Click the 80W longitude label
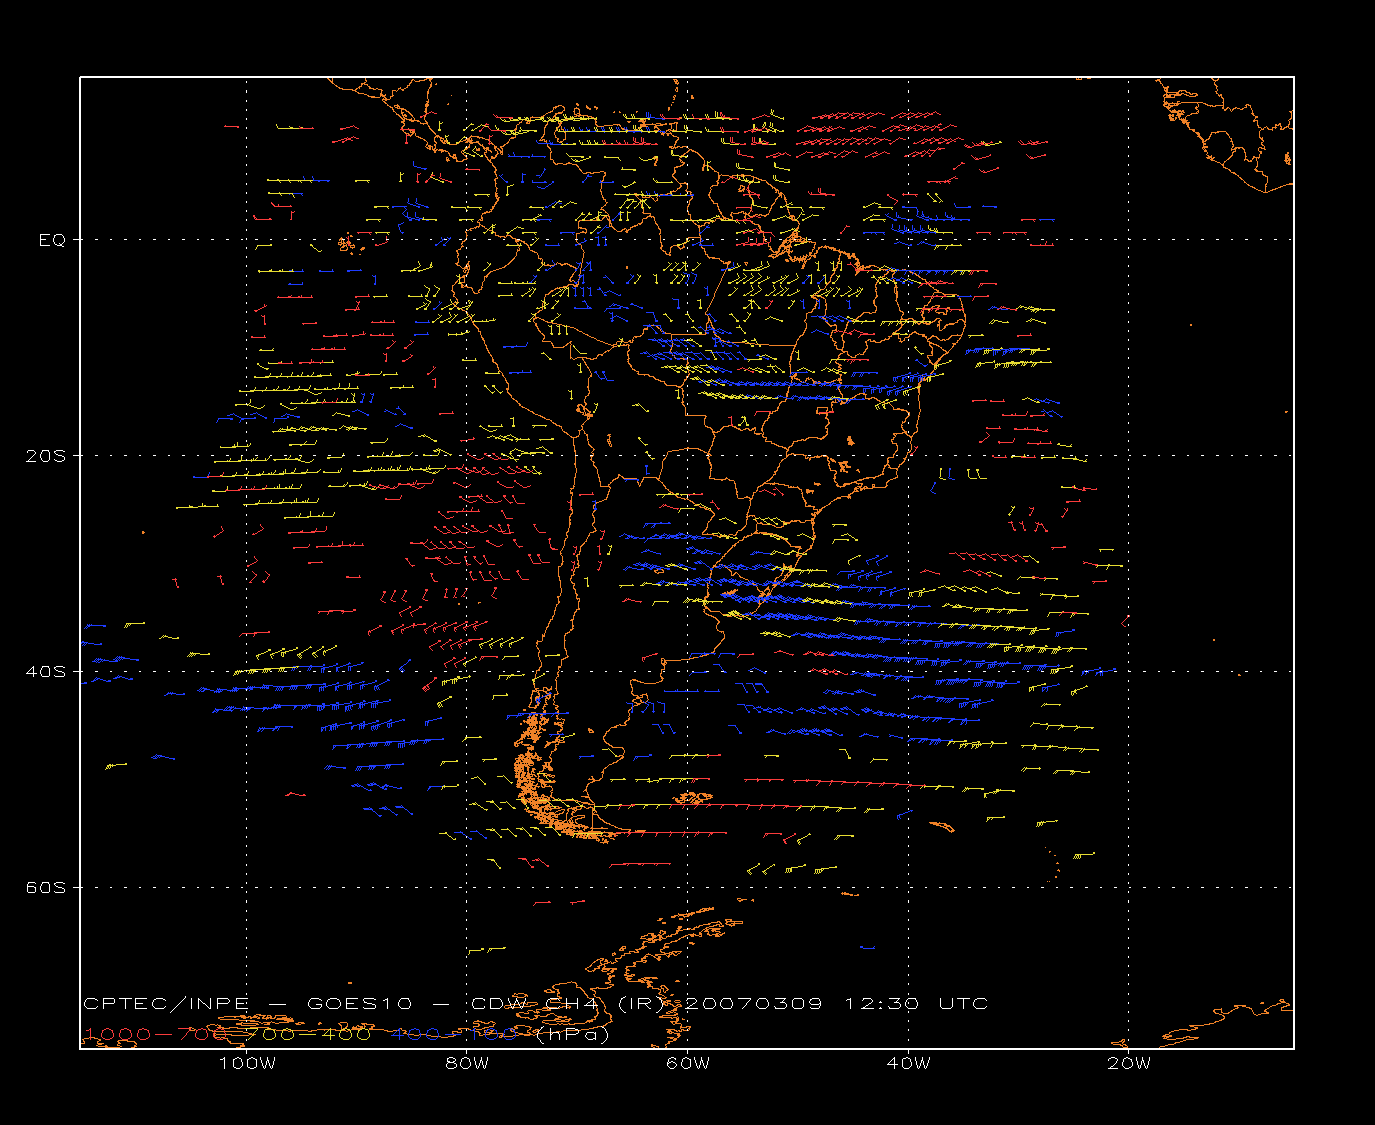The width and height of the screenshot is (1375, 1125). point(467,1063)
